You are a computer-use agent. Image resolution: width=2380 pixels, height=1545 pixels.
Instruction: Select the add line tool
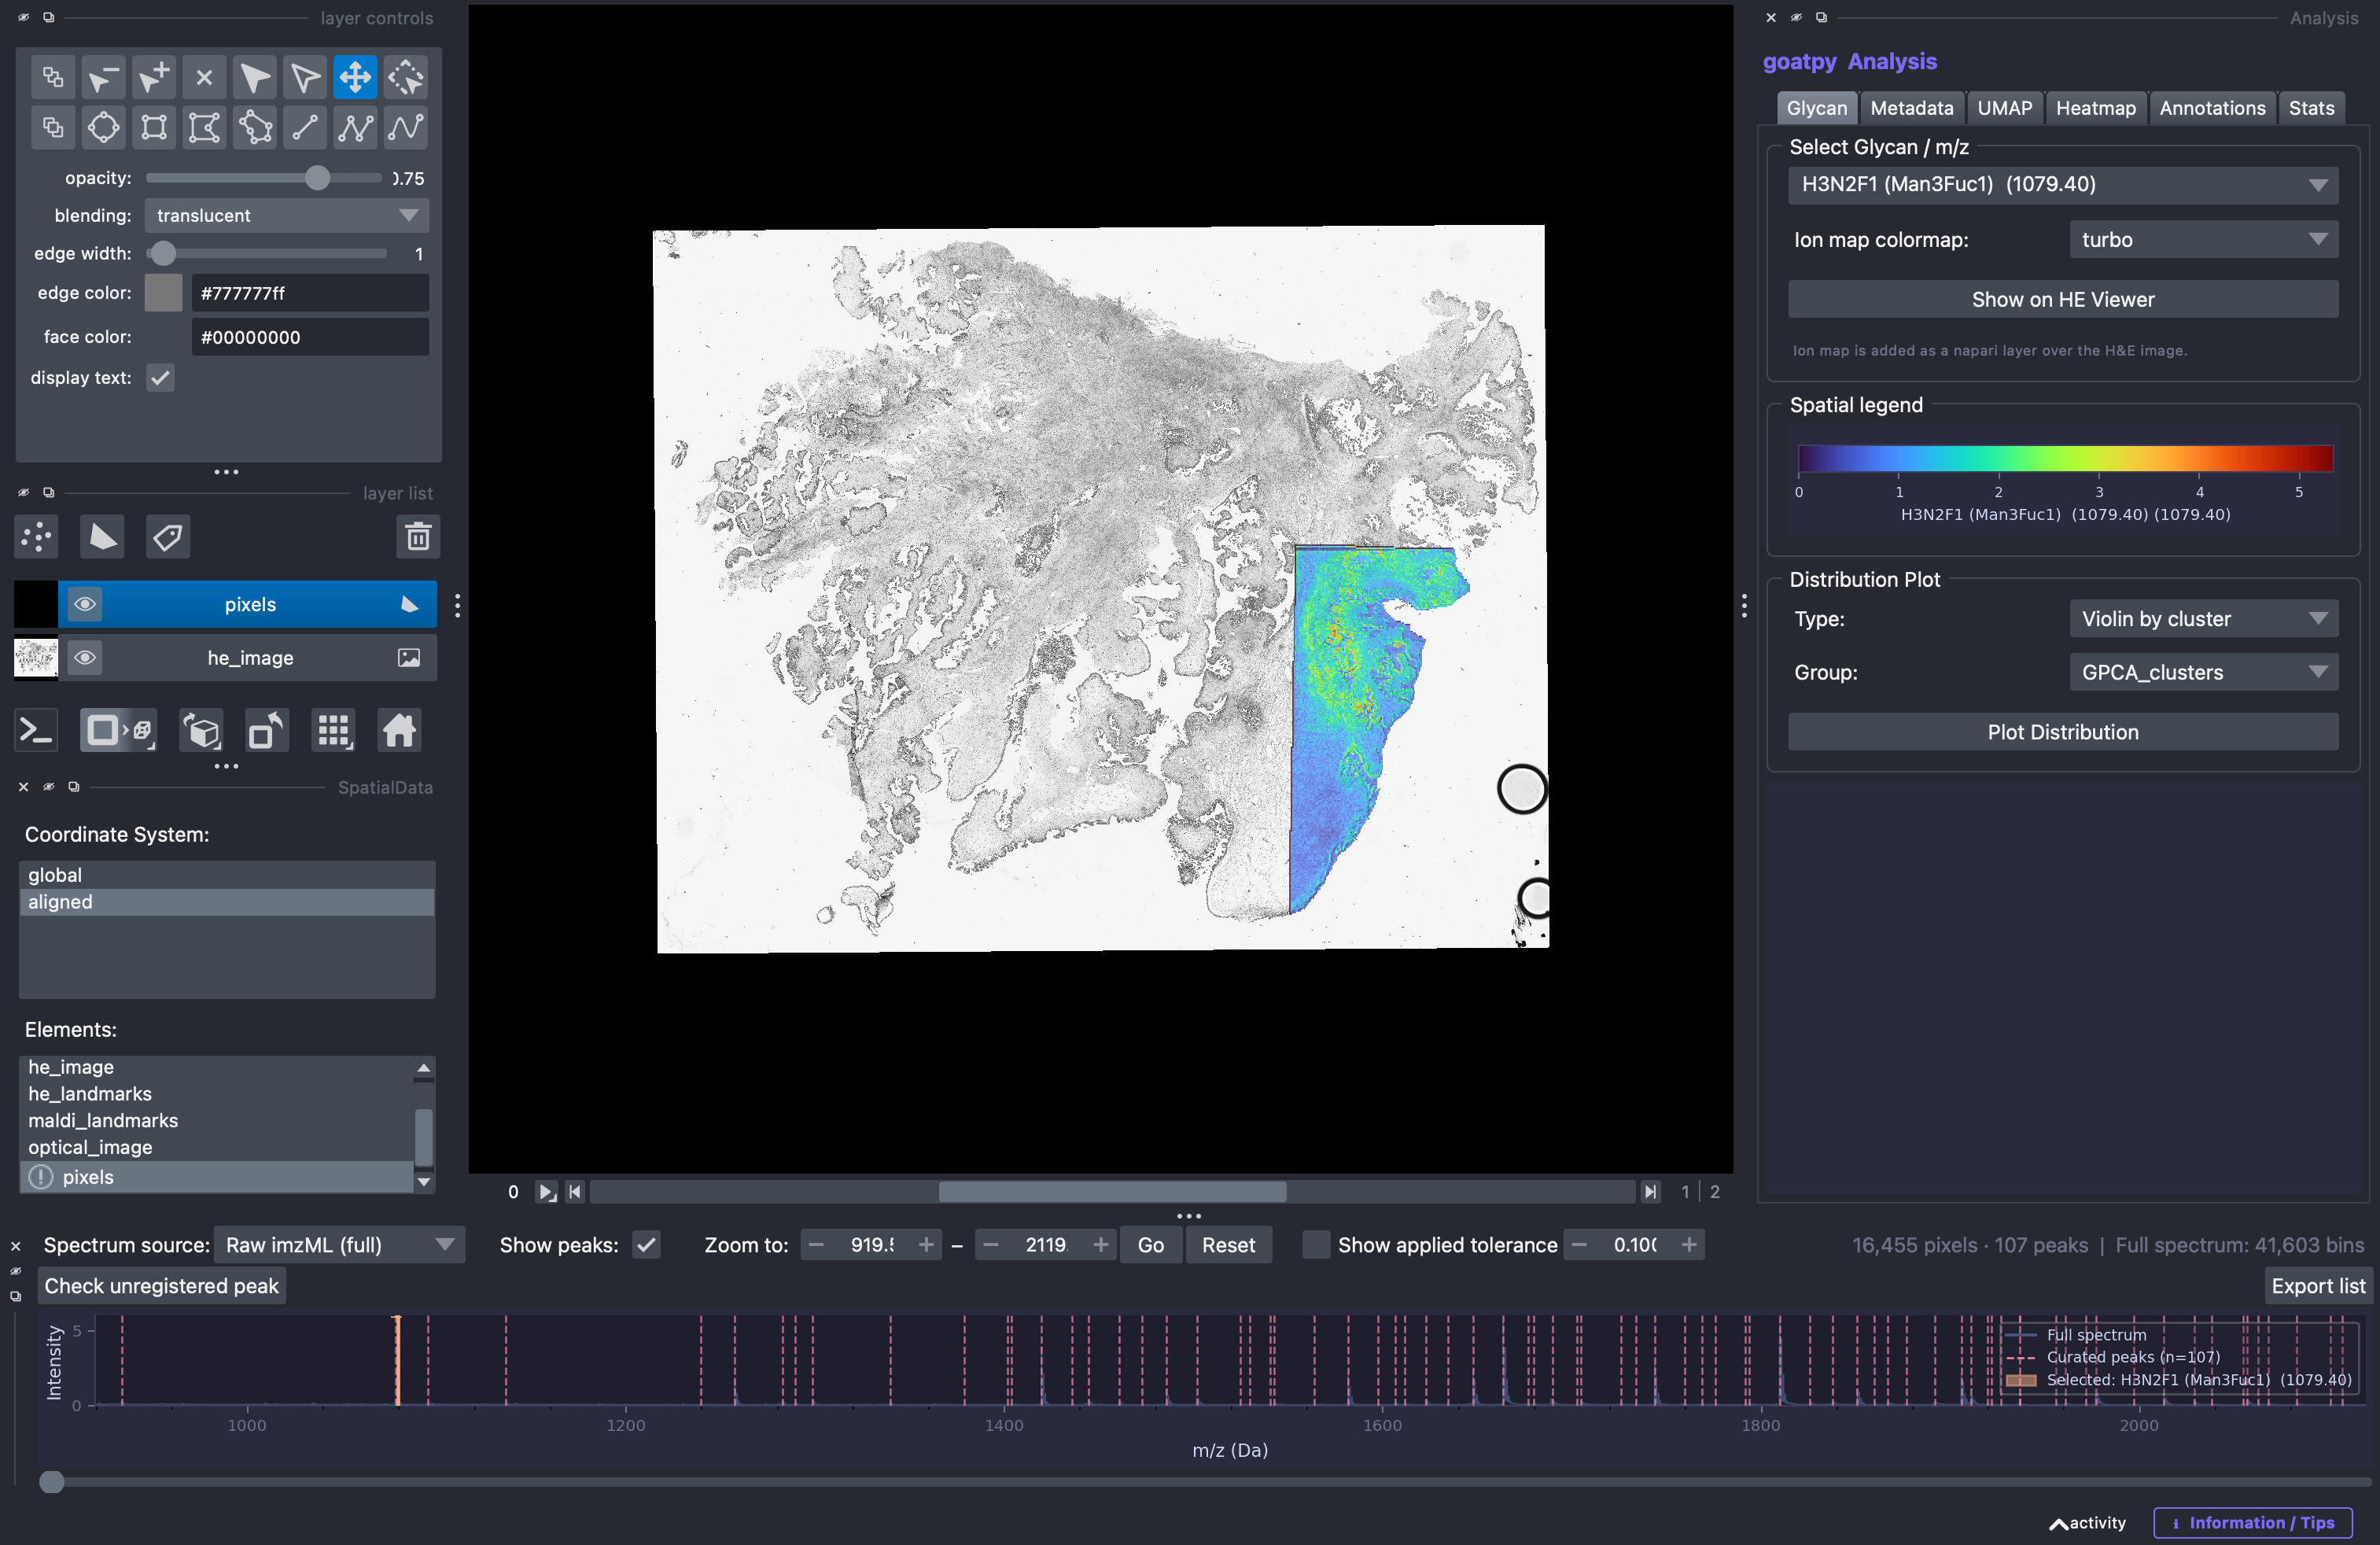point(305,128)
